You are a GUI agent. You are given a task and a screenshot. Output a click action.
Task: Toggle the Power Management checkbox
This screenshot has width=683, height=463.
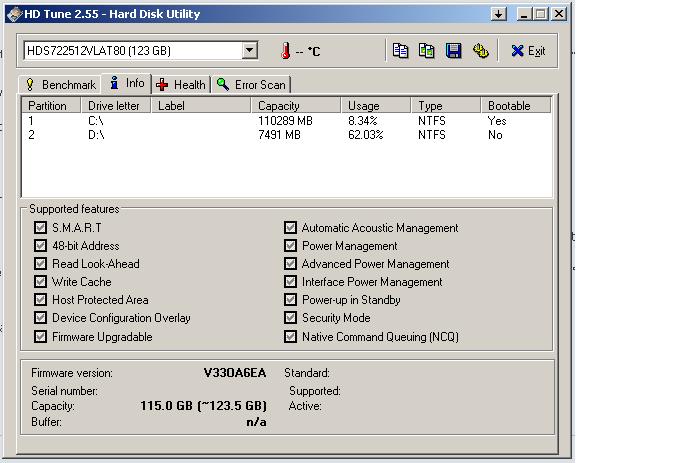[291, 246]
